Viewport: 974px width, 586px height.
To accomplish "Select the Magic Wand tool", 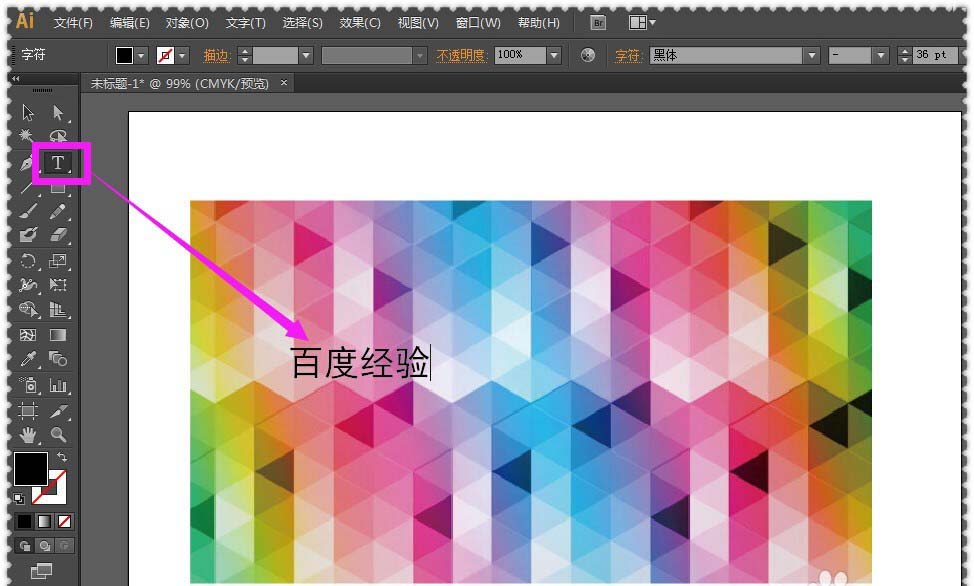I will [x=27, y=135].
